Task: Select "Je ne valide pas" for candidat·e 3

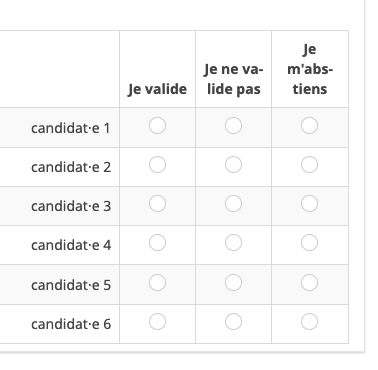Action: [x=233, y=204]
